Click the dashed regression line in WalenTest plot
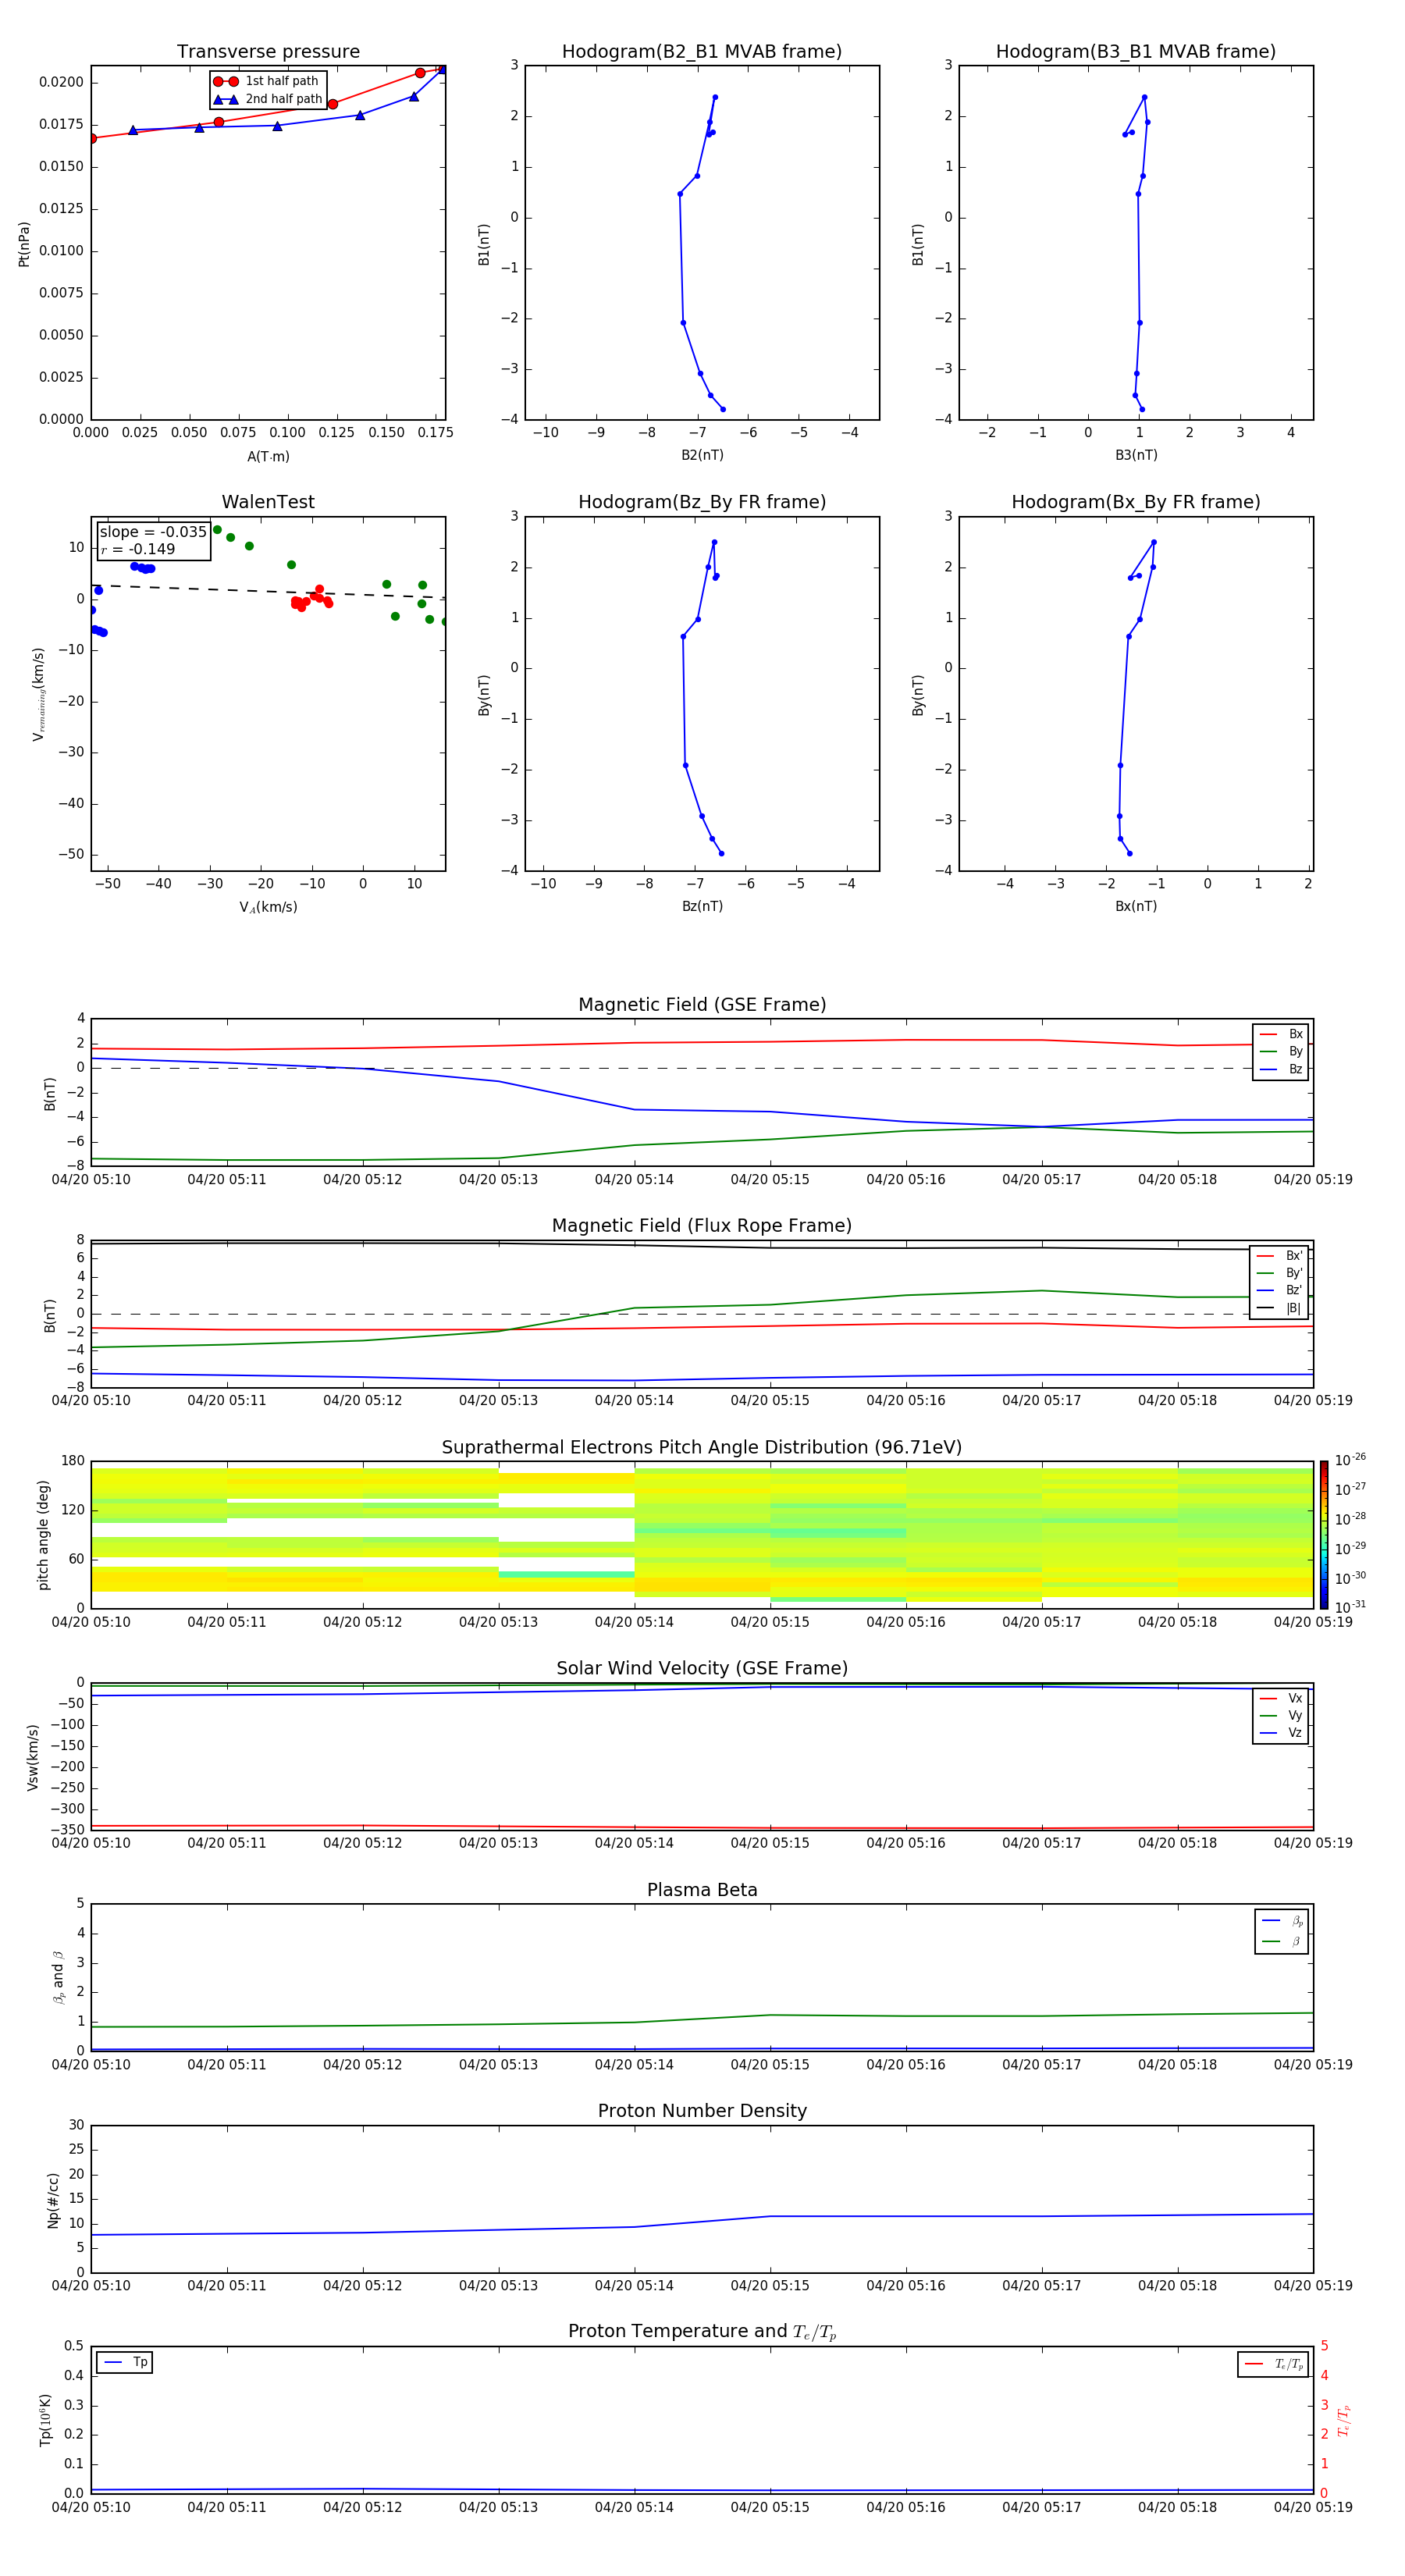1405x2576 pixels. coord(268,591)
